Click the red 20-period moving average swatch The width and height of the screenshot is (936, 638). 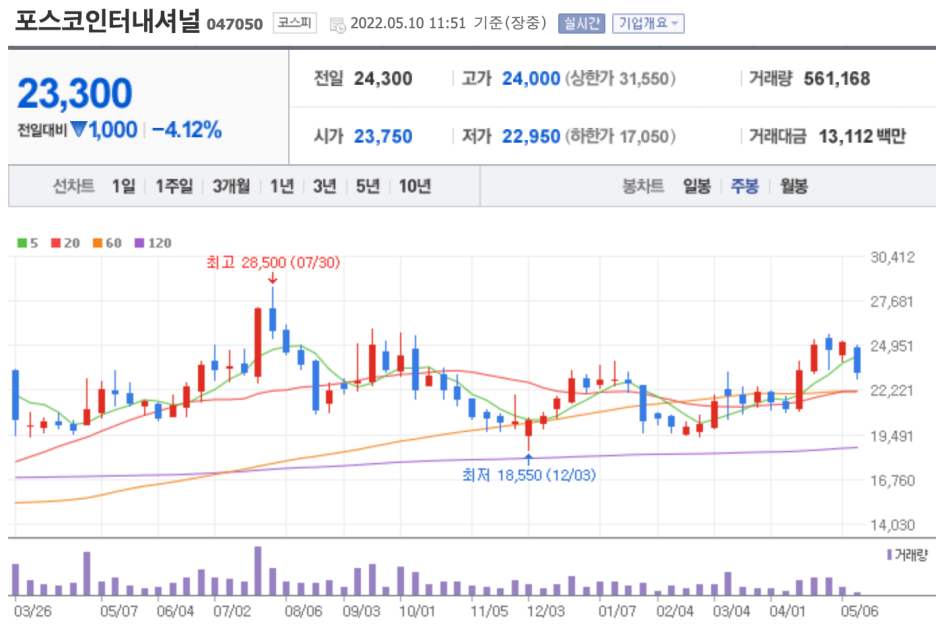pyautogui.click(x=56, y=243)
